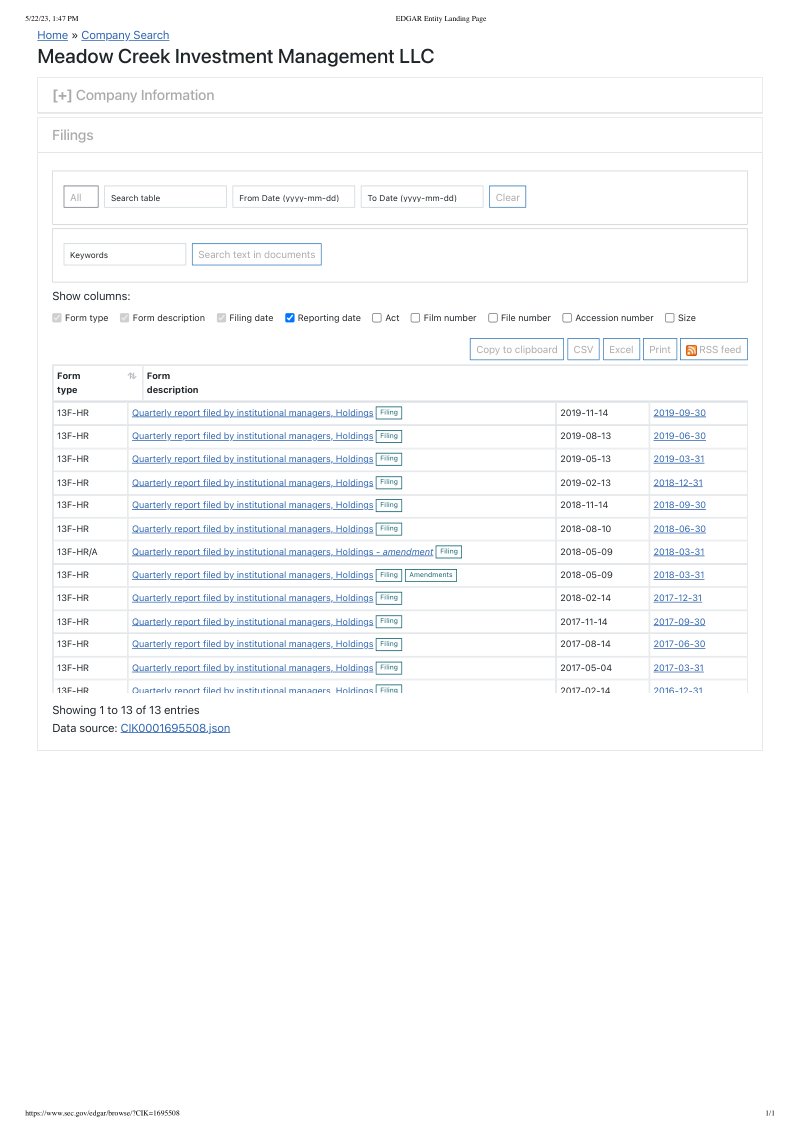Click the Keywords input field
This screenshot has width=800, height=1132.
(x=125, y=254)
